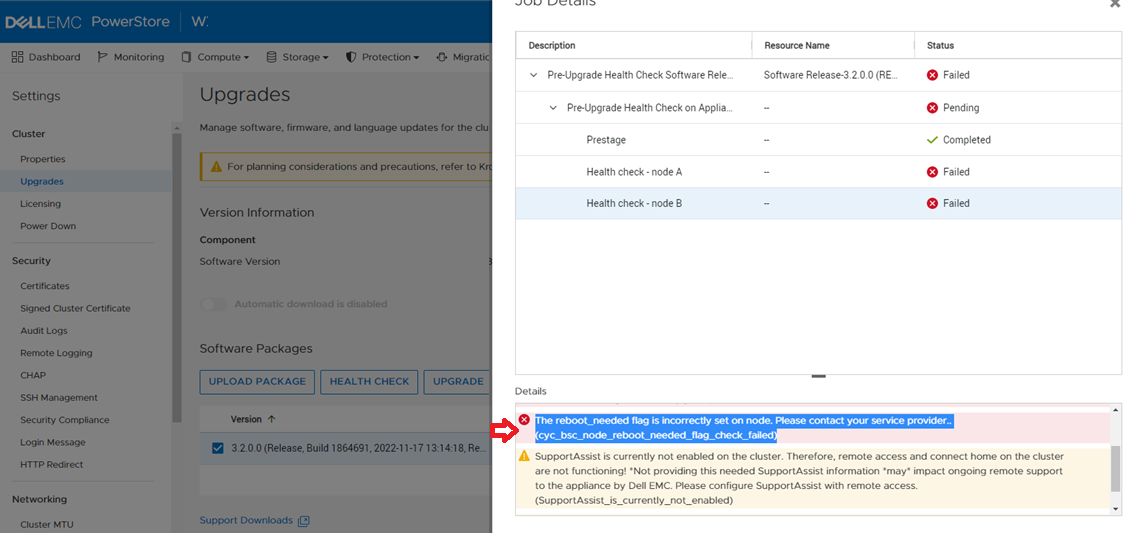The width and height of the screenshot is (1130, 533).
Task: Click the Status column header
Action: (x=940, y=45)
